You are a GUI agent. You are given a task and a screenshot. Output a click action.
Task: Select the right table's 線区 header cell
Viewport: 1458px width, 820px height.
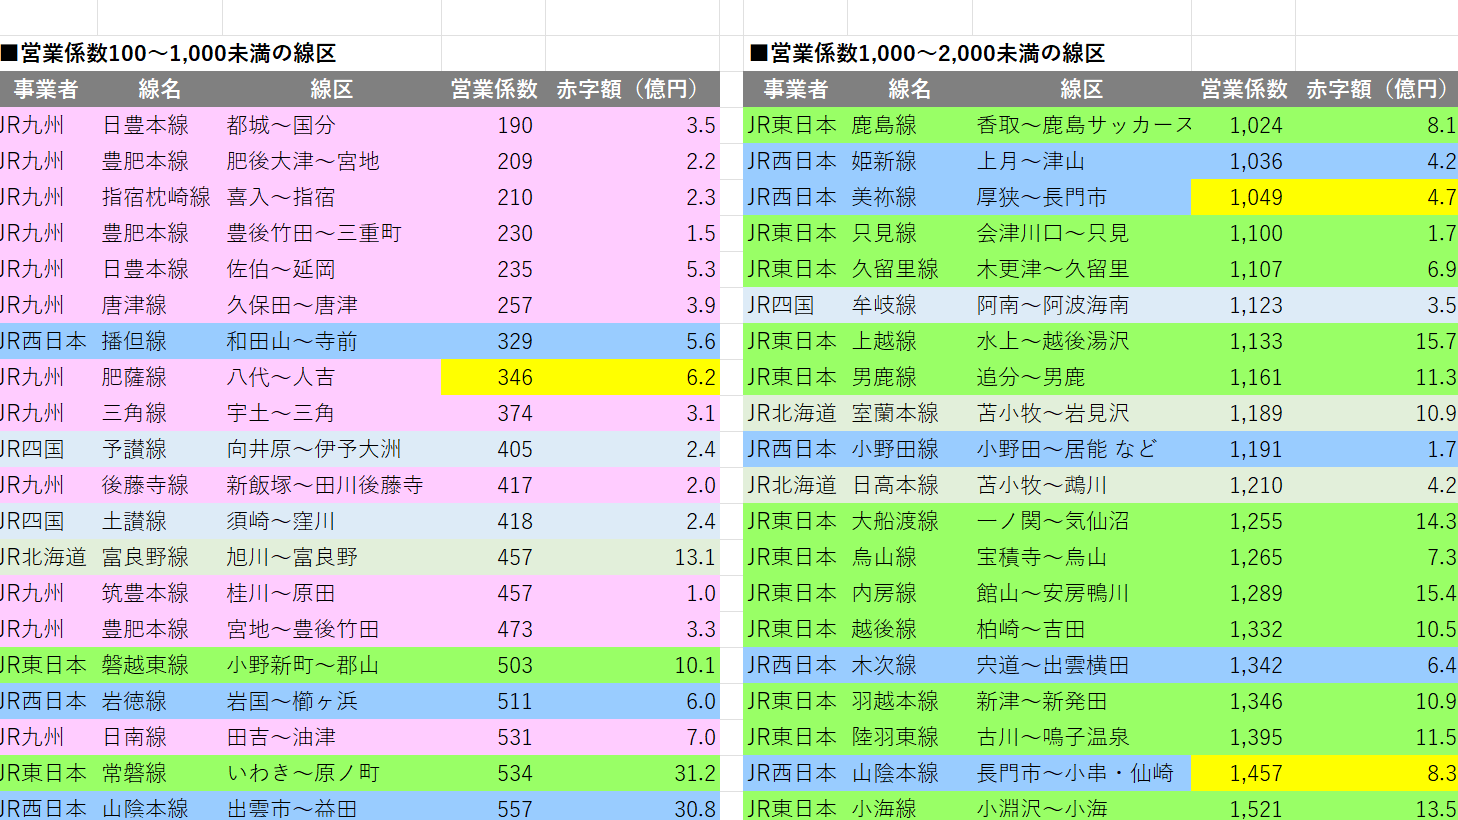[x=1082, y=89]
